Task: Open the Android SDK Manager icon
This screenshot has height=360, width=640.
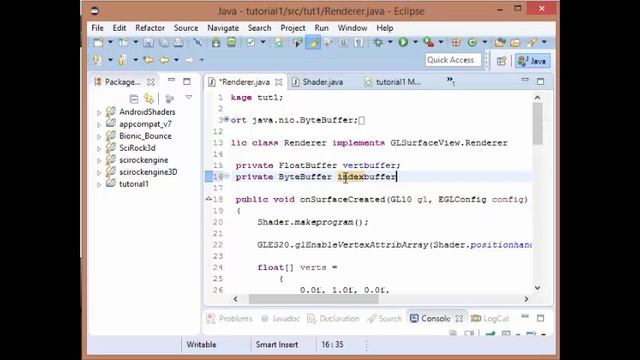Action: coord(216,42)
